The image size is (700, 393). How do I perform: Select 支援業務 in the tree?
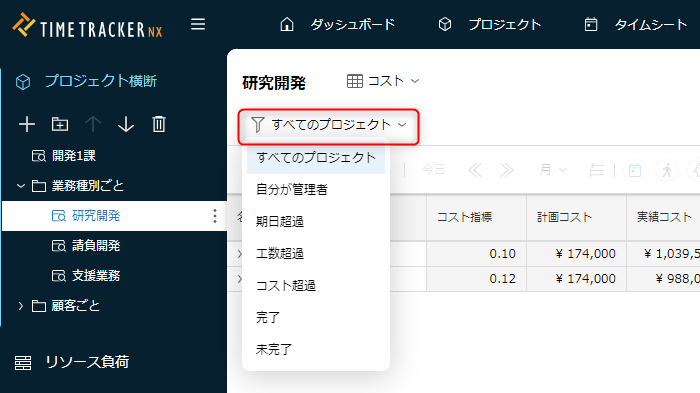tap(96, 276)
